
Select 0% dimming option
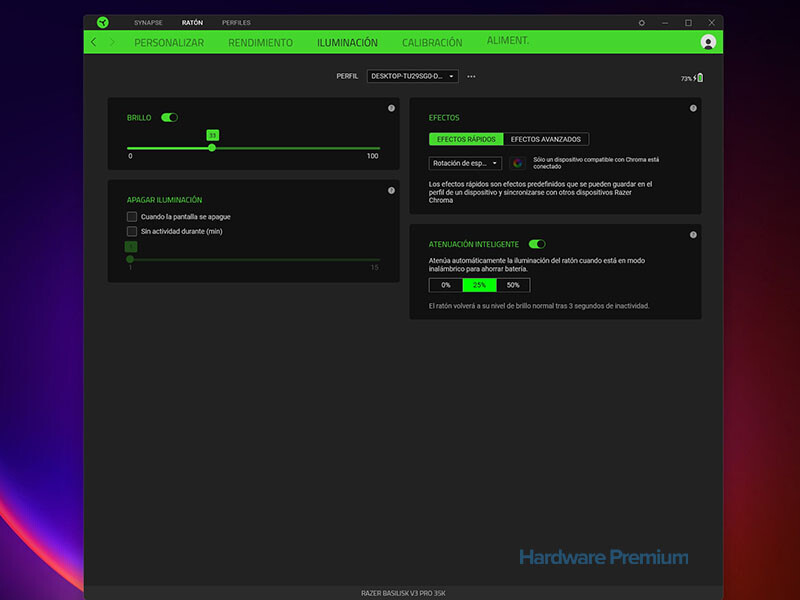(445, 285)
